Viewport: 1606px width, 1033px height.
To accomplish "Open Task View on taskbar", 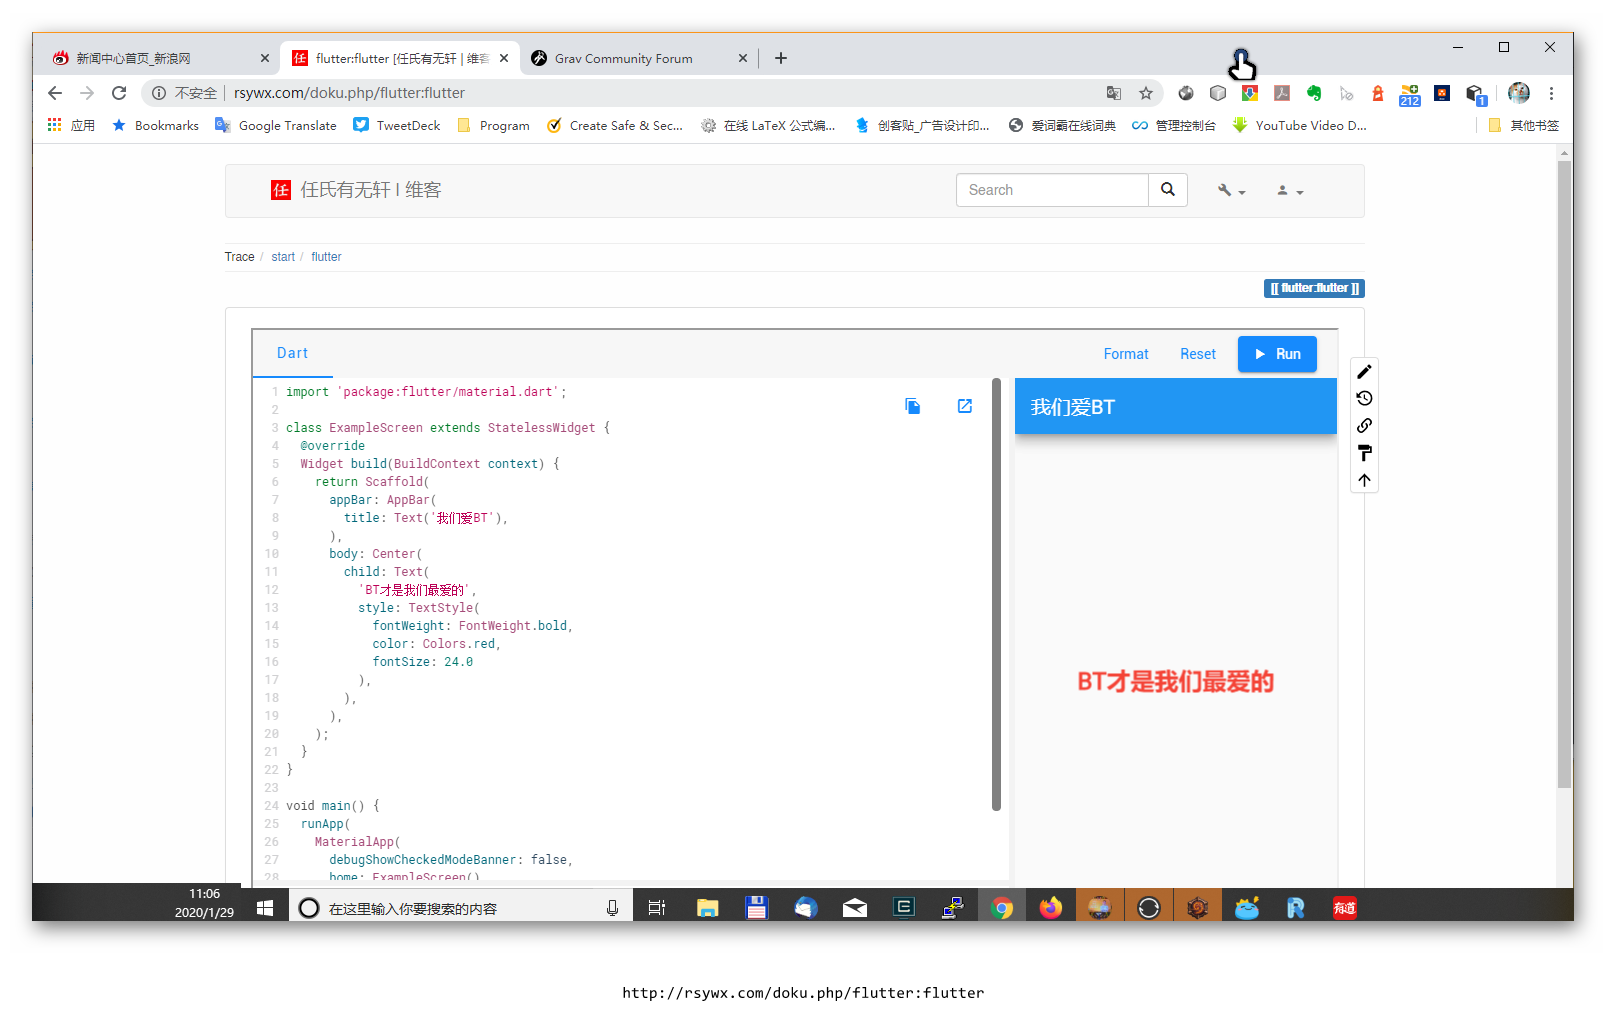I will click(657, 908).
